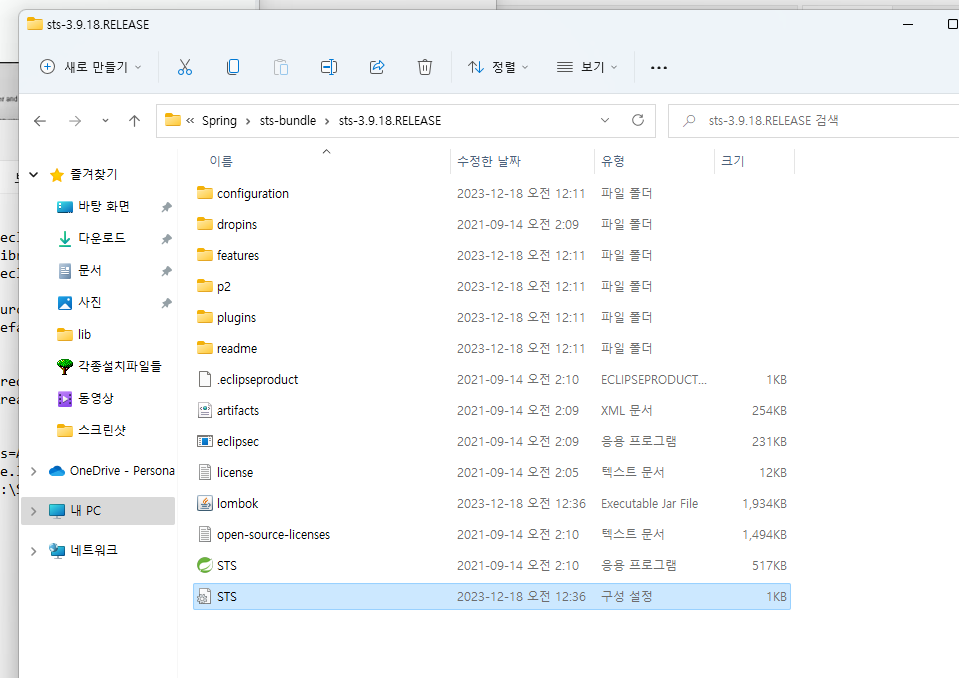
Task: Collapse the 즐겨찾기 section
Action: [x=34, y=175]
